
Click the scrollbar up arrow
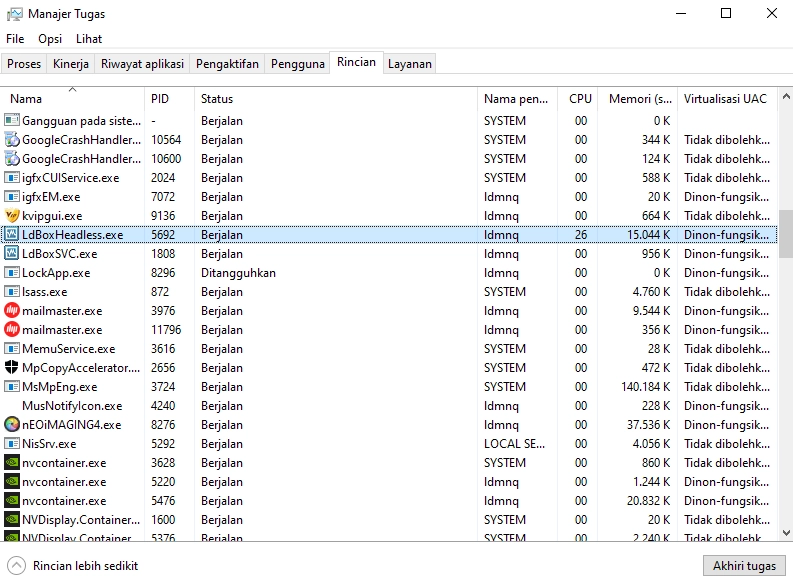point(786,96)
